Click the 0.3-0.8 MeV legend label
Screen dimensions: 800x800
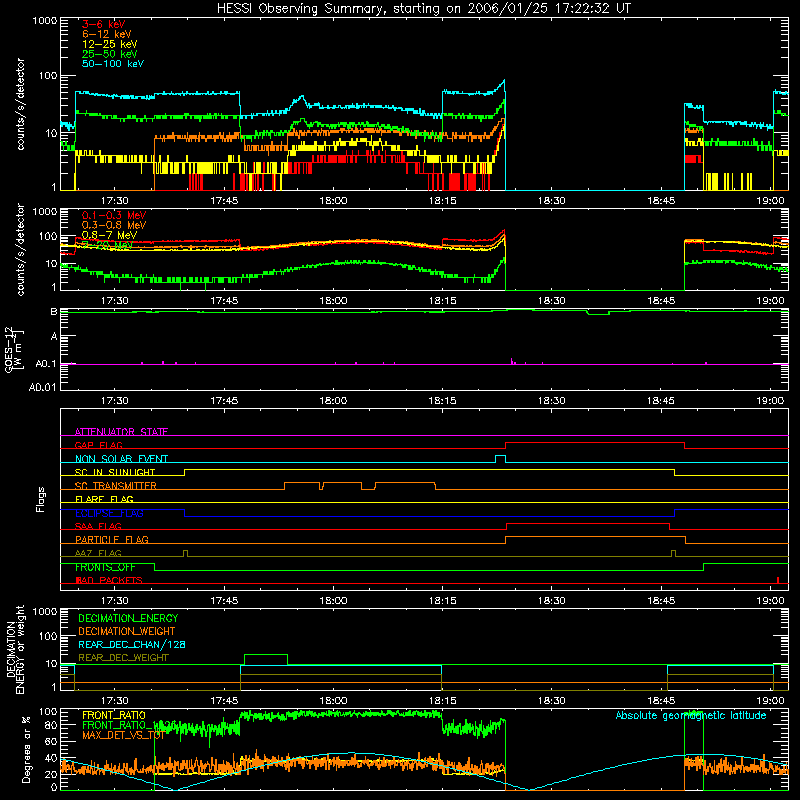(114, 225)
